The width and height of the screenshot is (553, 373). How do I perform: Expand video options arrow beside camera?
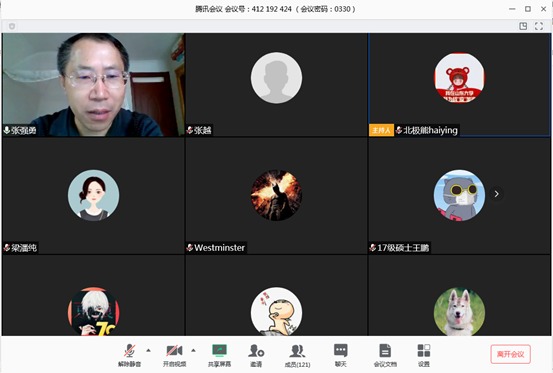(x=193, y=350)
